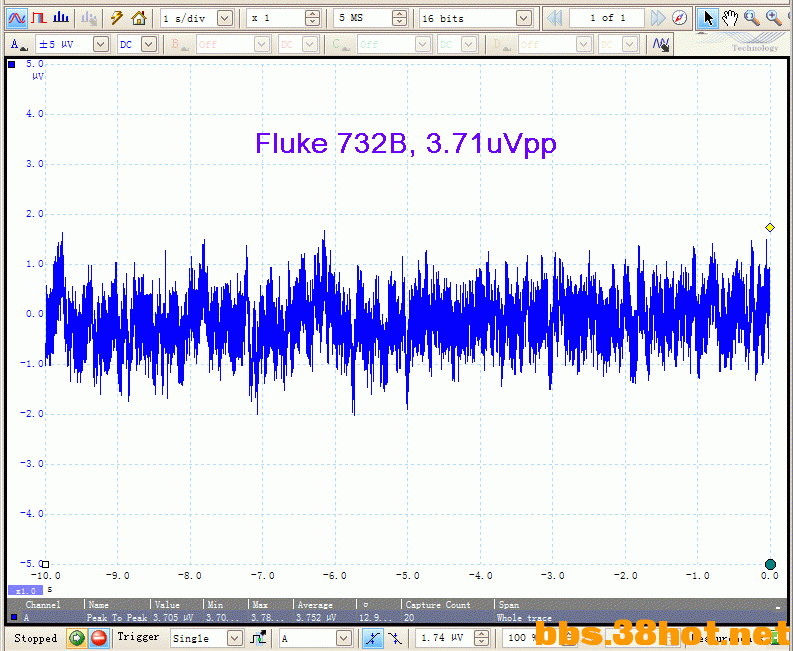Open the timebase 1 s/div dropdown
793x651 pixels.
(x=225, y=19)
